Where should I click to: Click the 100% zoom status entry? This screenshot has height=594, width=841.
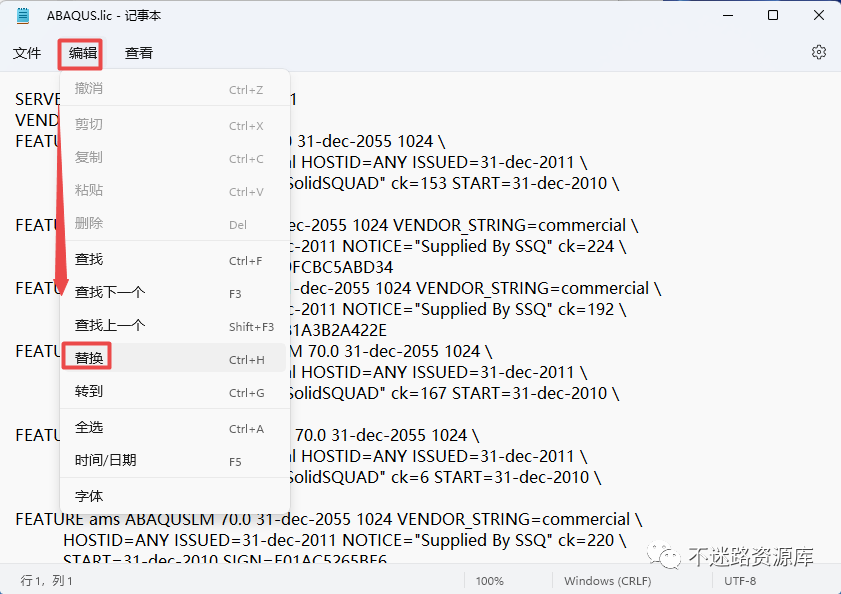click(x=489, y=581)
